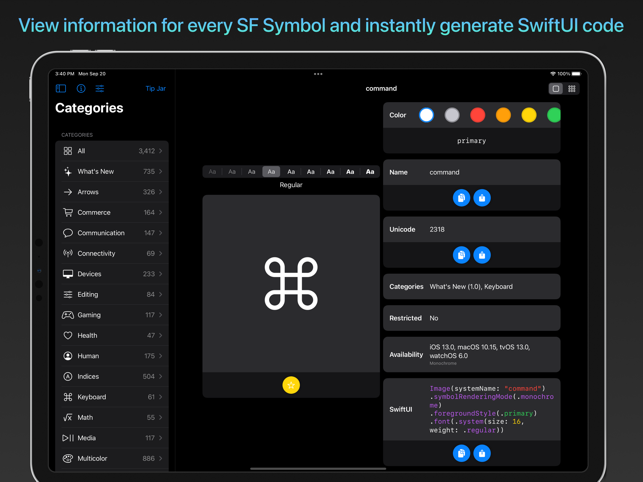
Task: Select the green color swatch
Action: (x=554, y=115)
